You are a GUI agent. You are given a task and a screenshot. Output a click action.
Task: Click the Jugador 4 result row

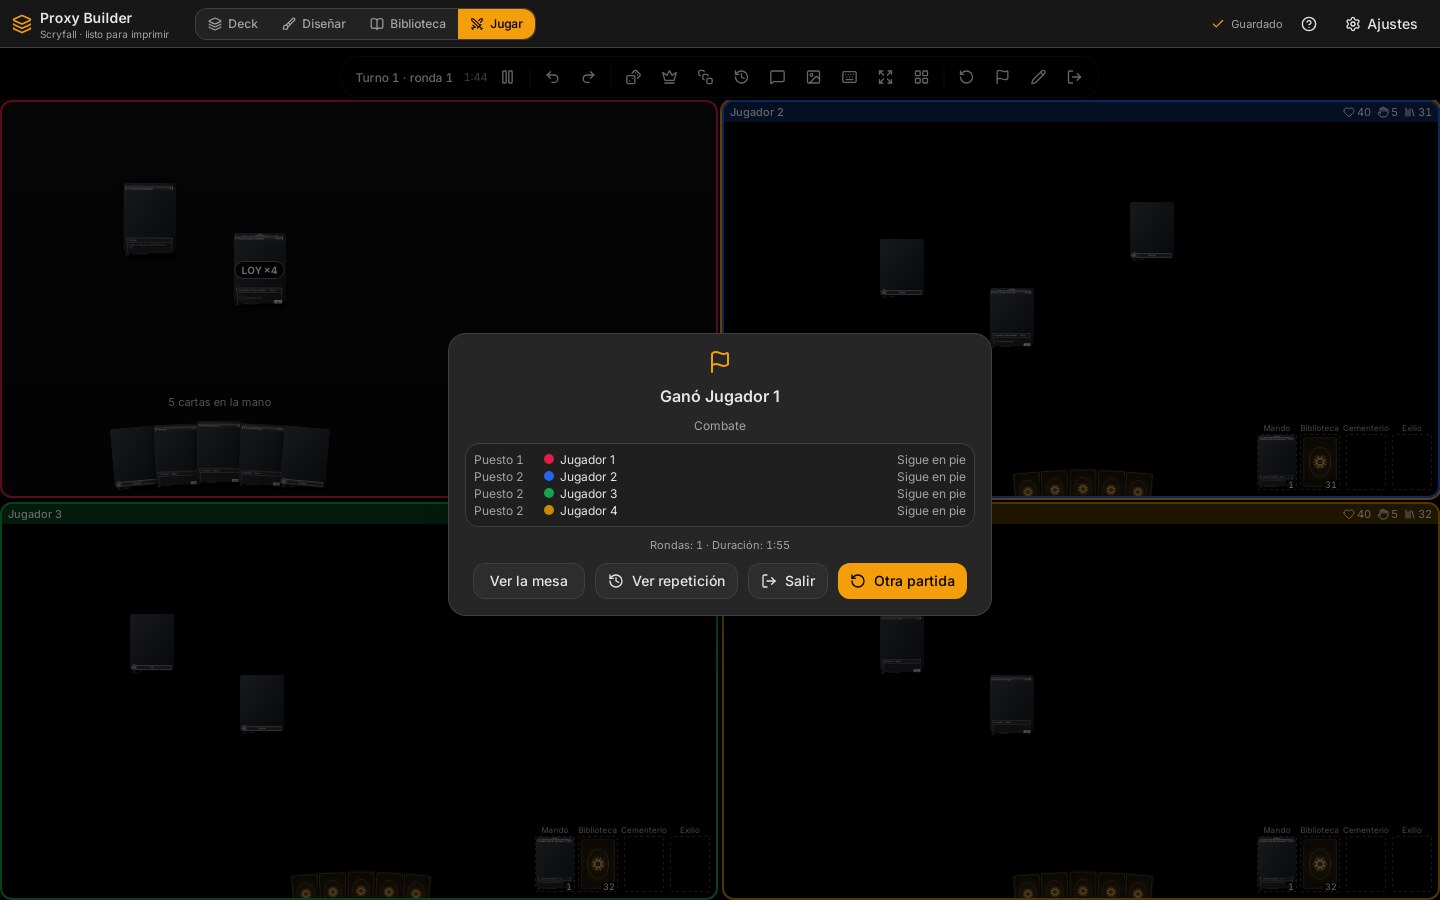coord(720,511)
